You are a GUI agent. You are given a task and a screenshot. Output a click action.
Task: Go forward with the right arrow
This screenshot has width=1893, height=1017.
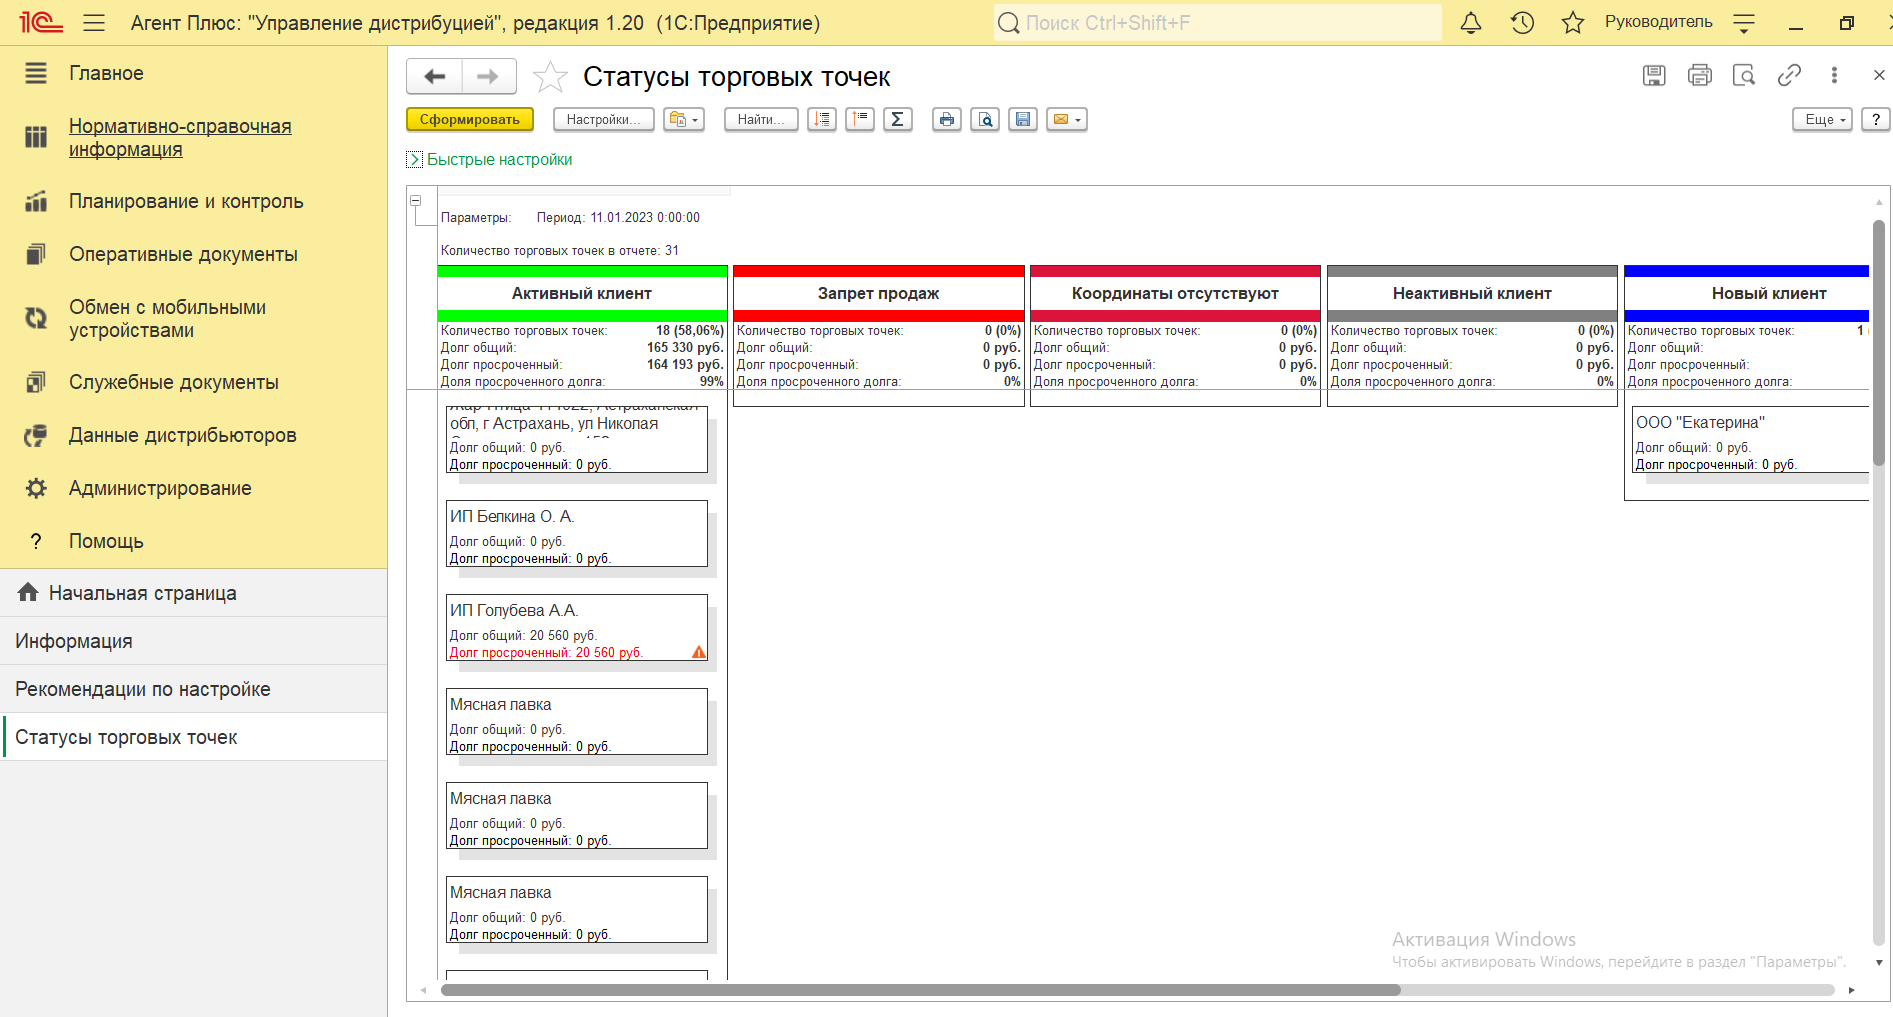[488, 76]
